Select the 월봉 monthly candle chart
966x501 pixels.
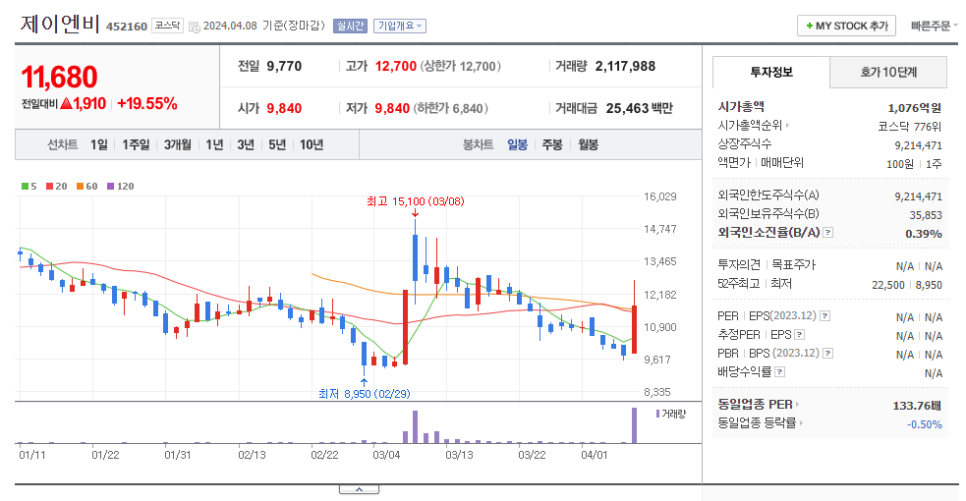588,145
